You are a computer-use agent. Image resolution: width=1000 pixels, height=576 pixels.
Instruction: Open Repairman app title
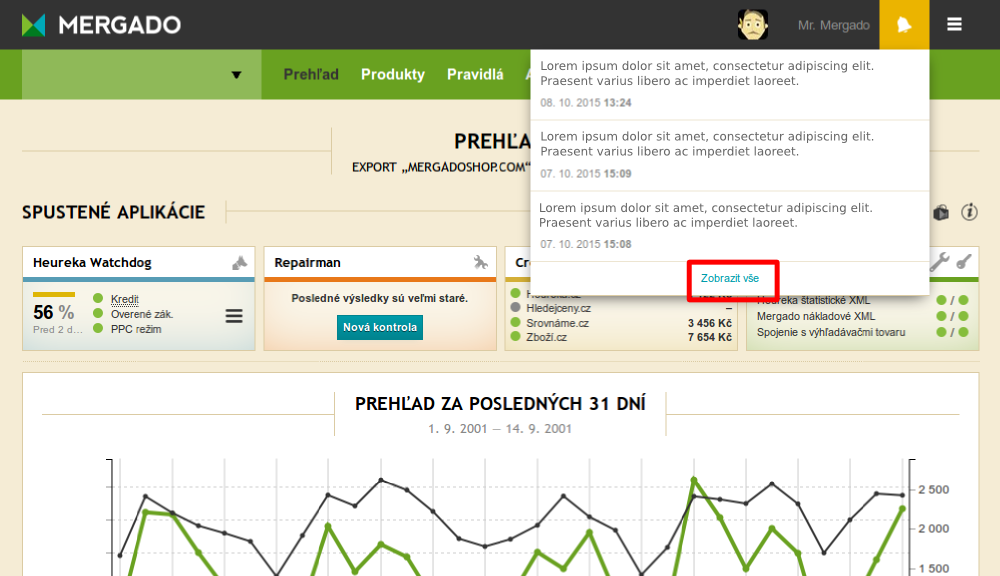click(x=307, y=263)
